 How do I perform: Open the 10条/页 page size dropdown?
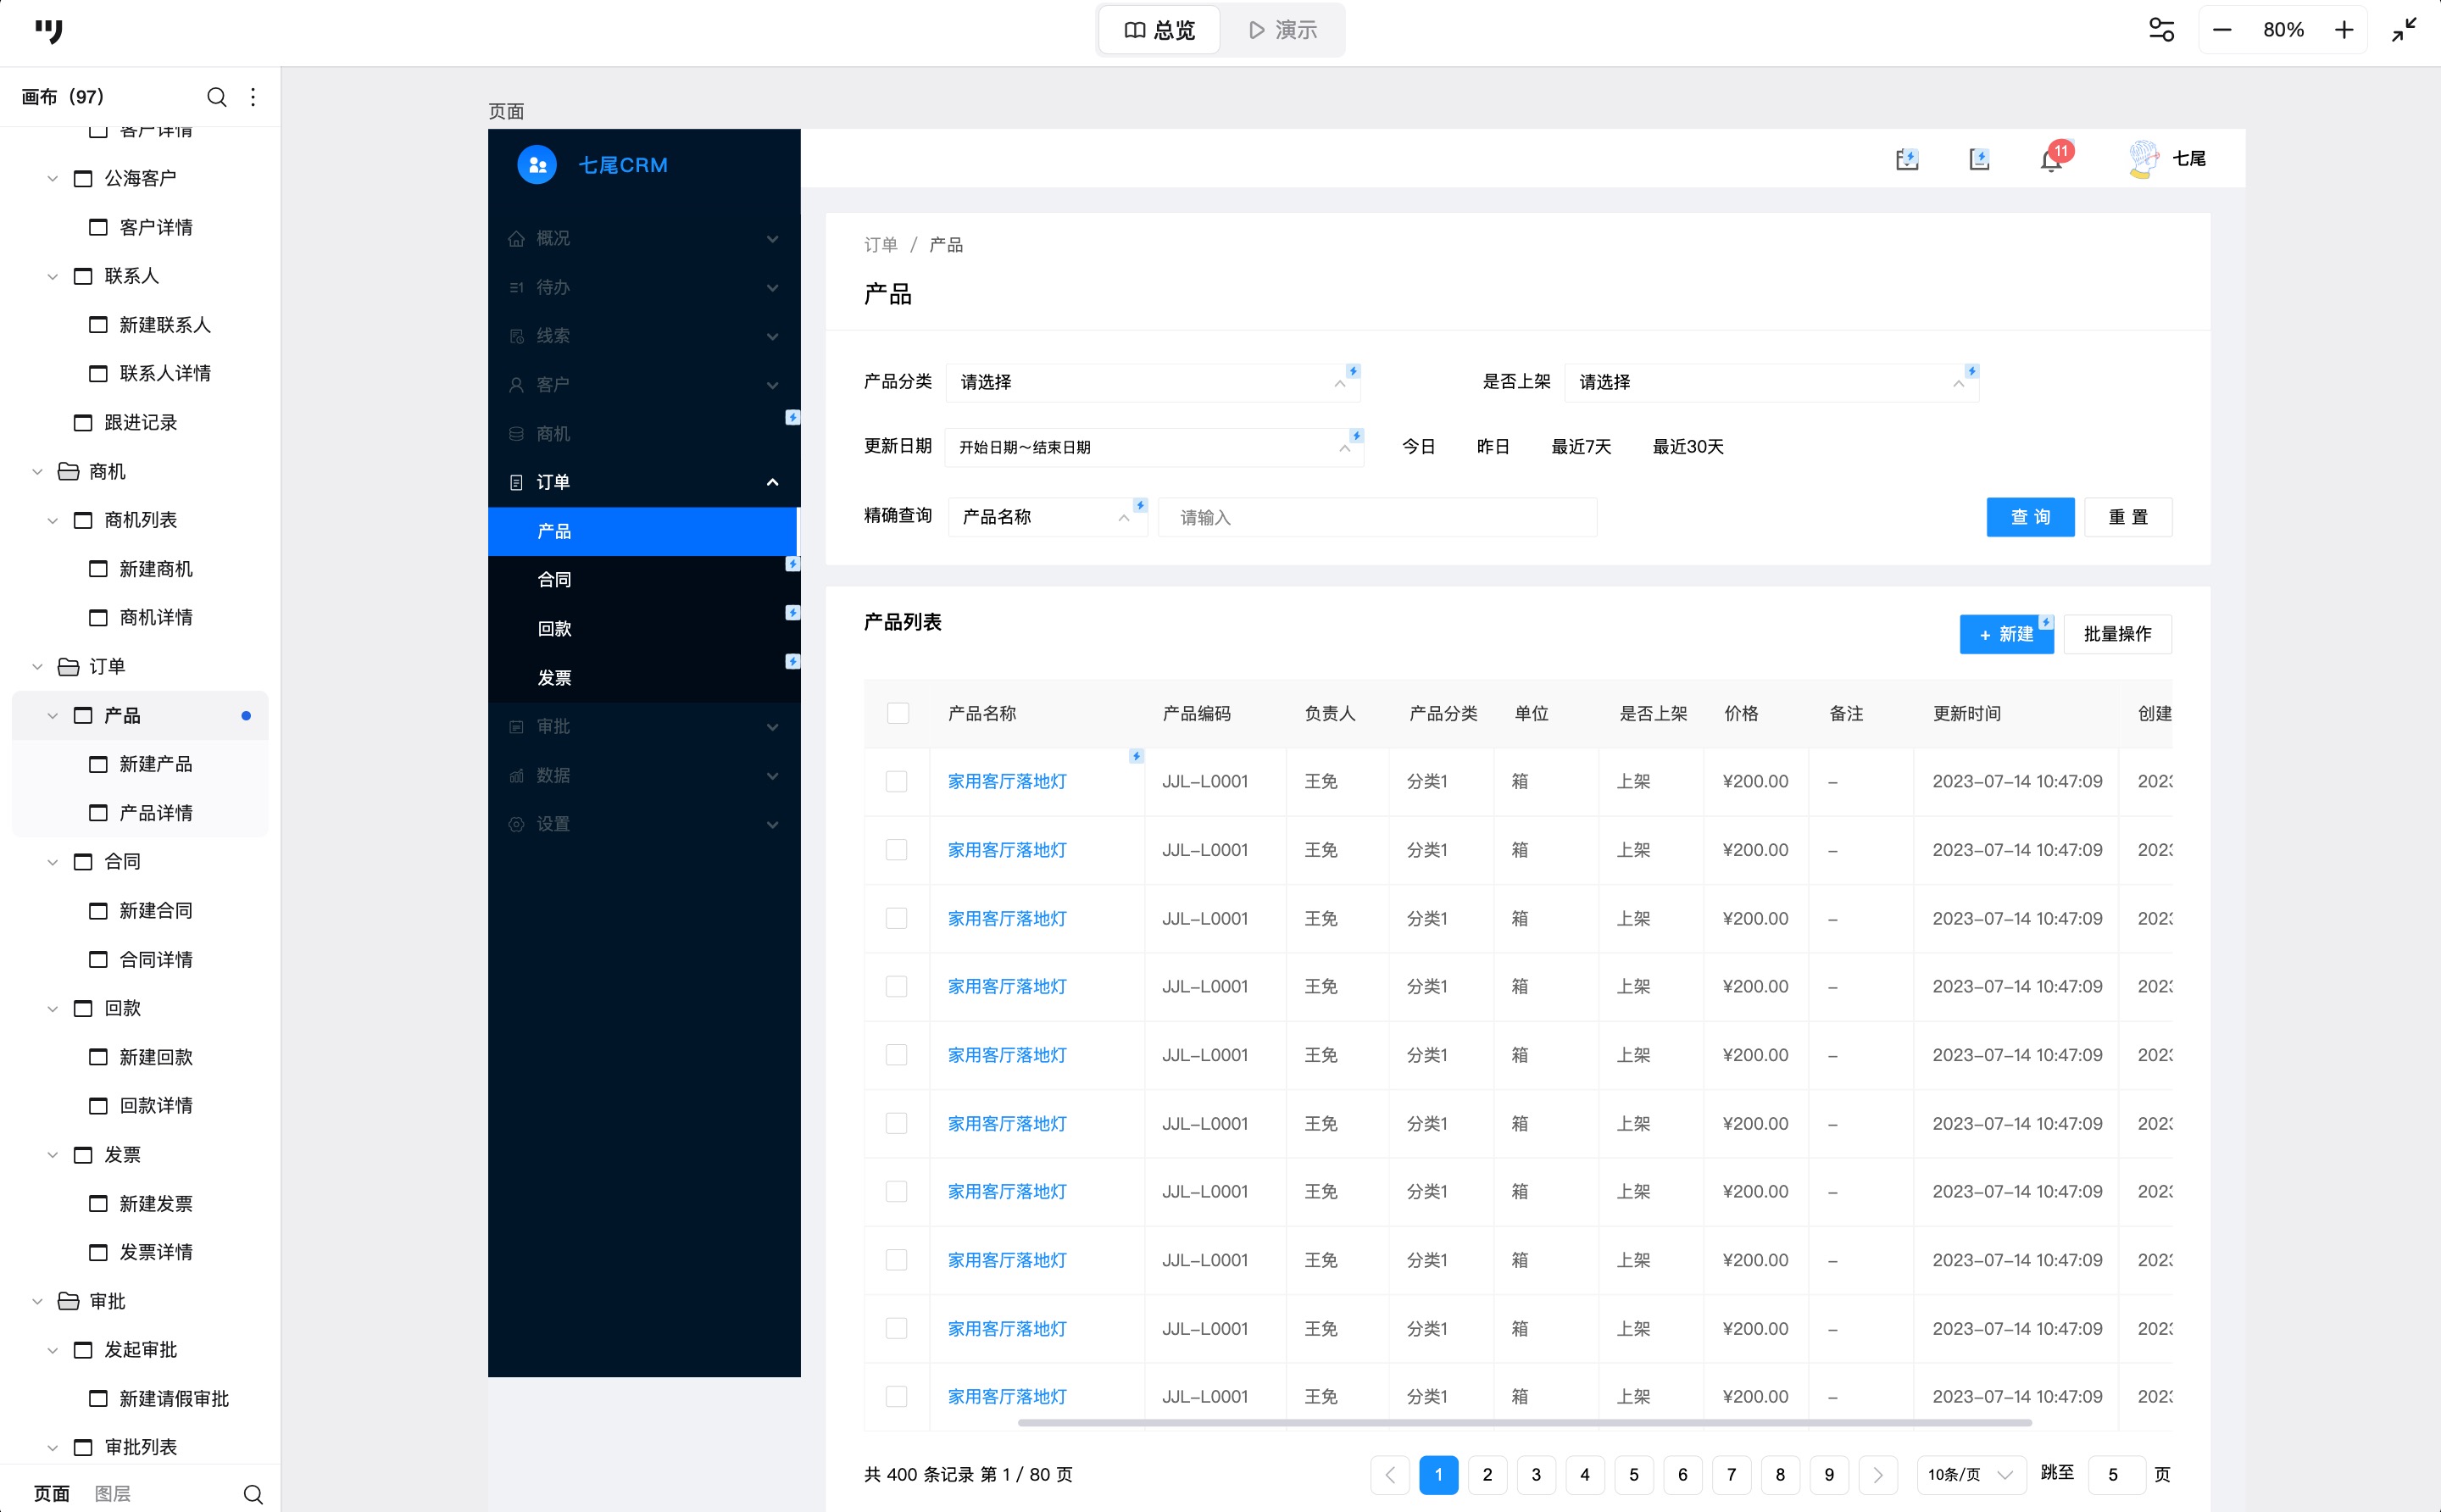1969,1475
